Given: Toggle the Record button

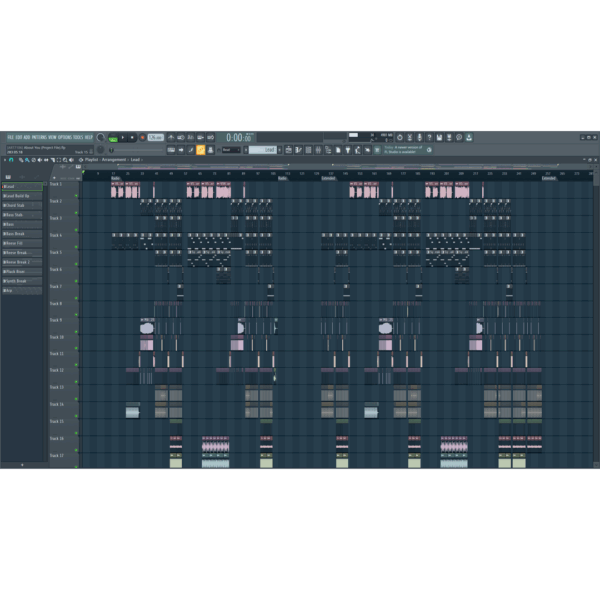Looking at the screenshot, I should [x=142, y=138].
